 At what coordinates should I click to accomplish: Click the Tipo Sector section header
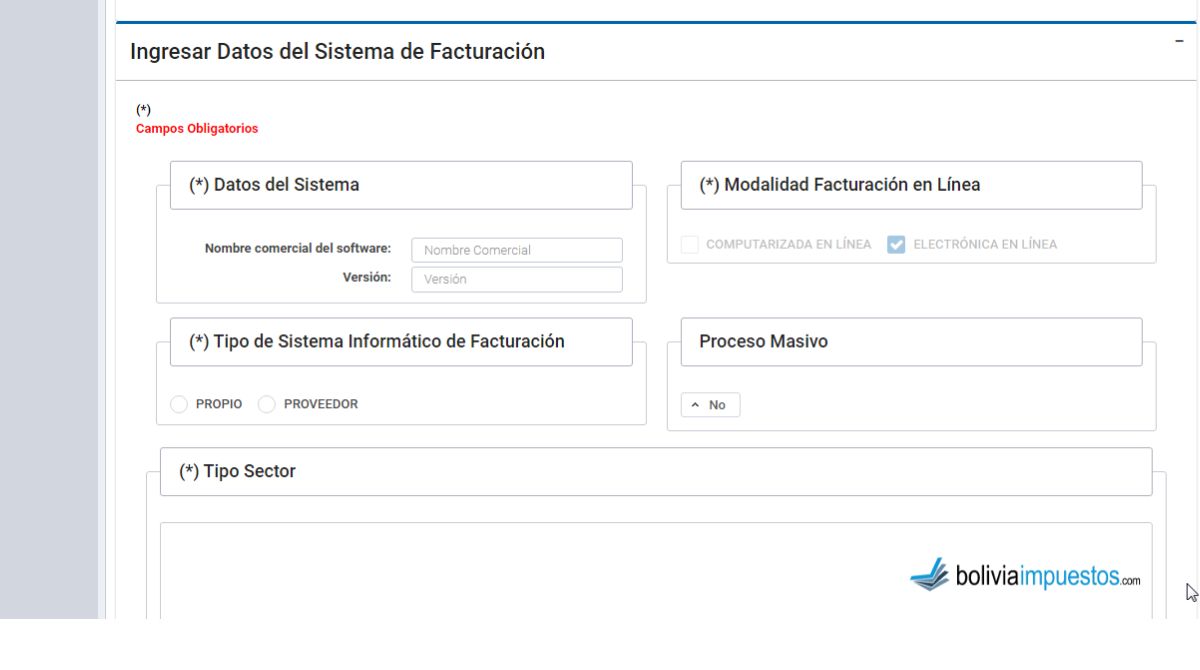[655, 472]
